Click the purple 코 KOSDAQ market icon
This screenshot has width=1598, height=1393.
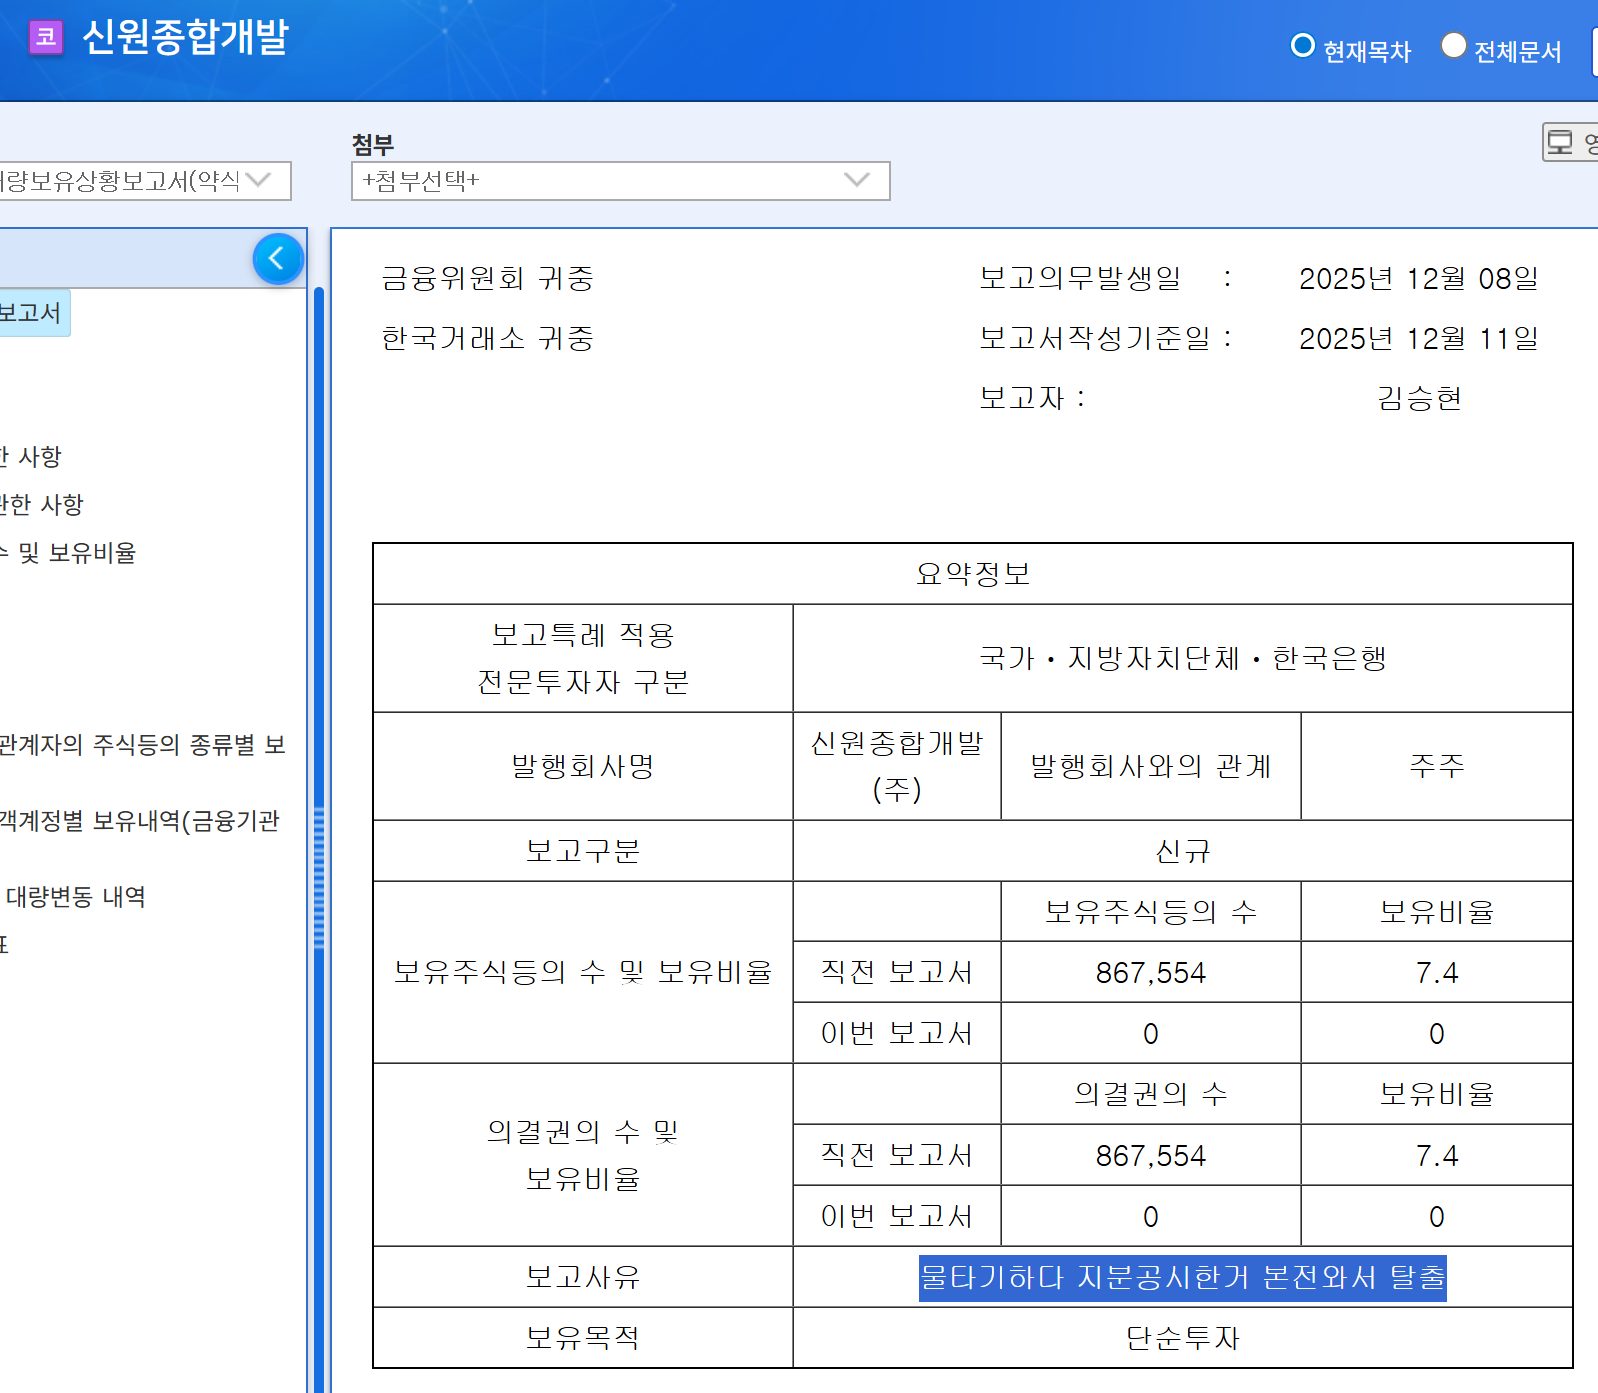coord(46,38)
